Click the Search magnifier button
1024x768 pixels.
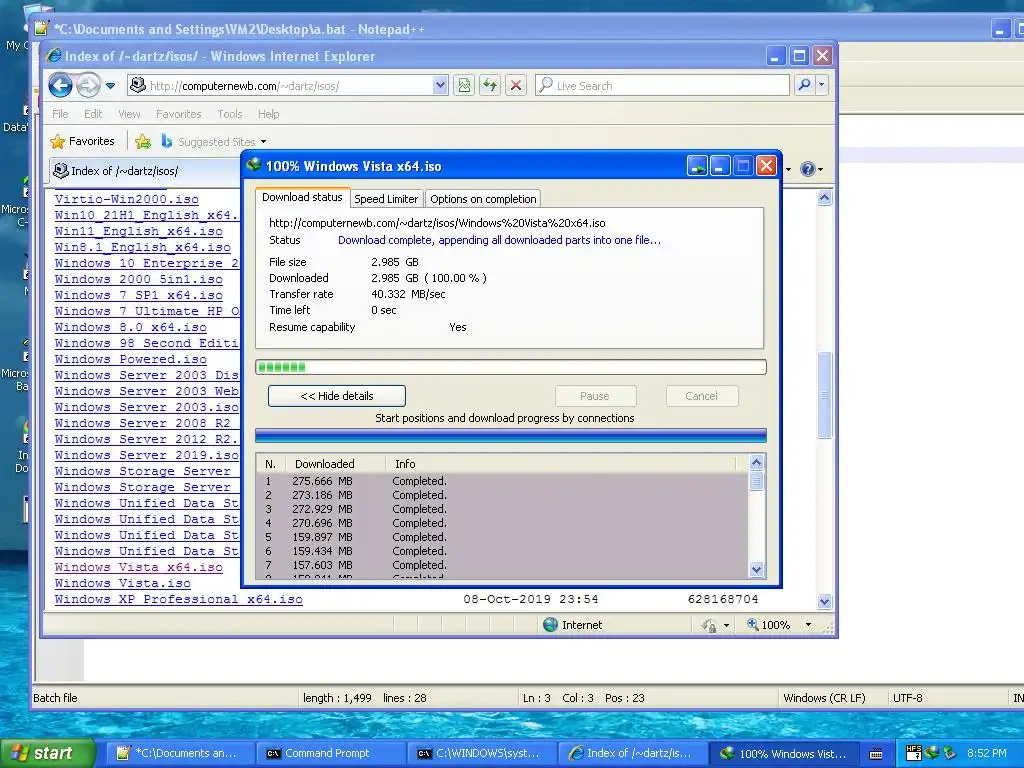tap(805, 85)
